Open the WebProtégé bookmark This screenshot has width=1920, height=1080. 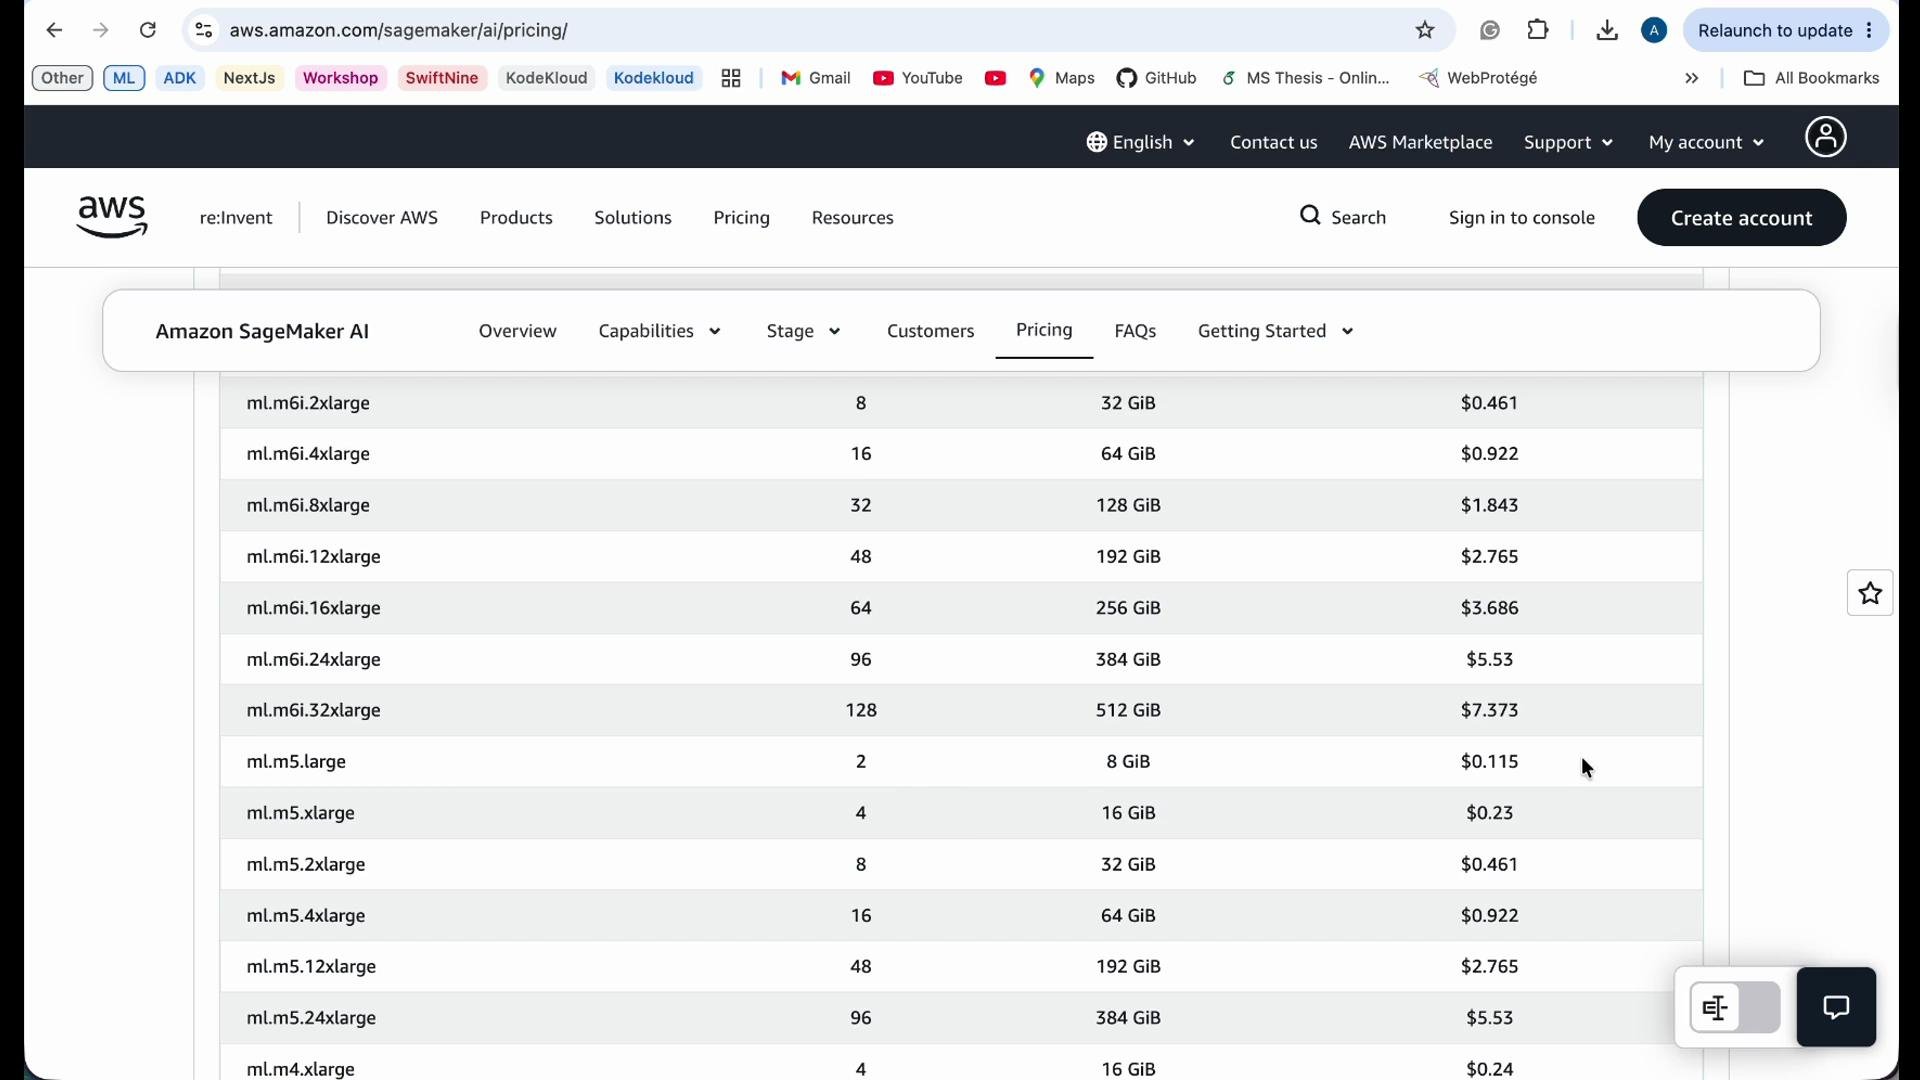pos(1479,78)
